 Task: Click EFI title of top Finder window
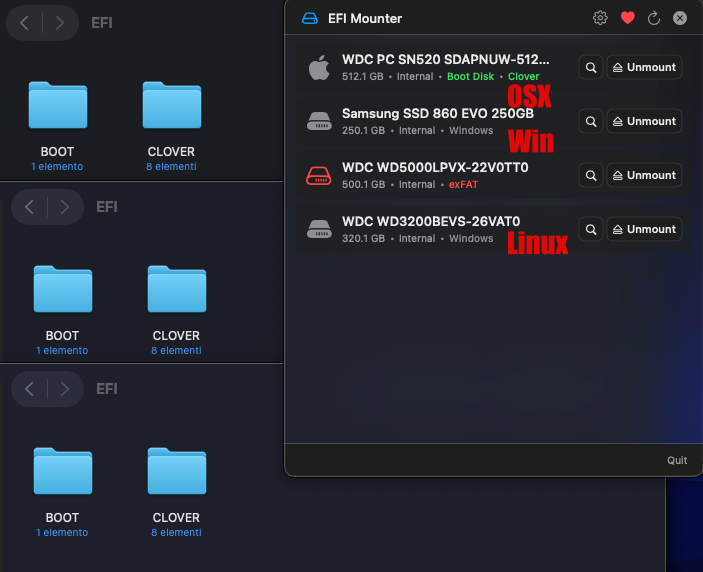[102, 23]
